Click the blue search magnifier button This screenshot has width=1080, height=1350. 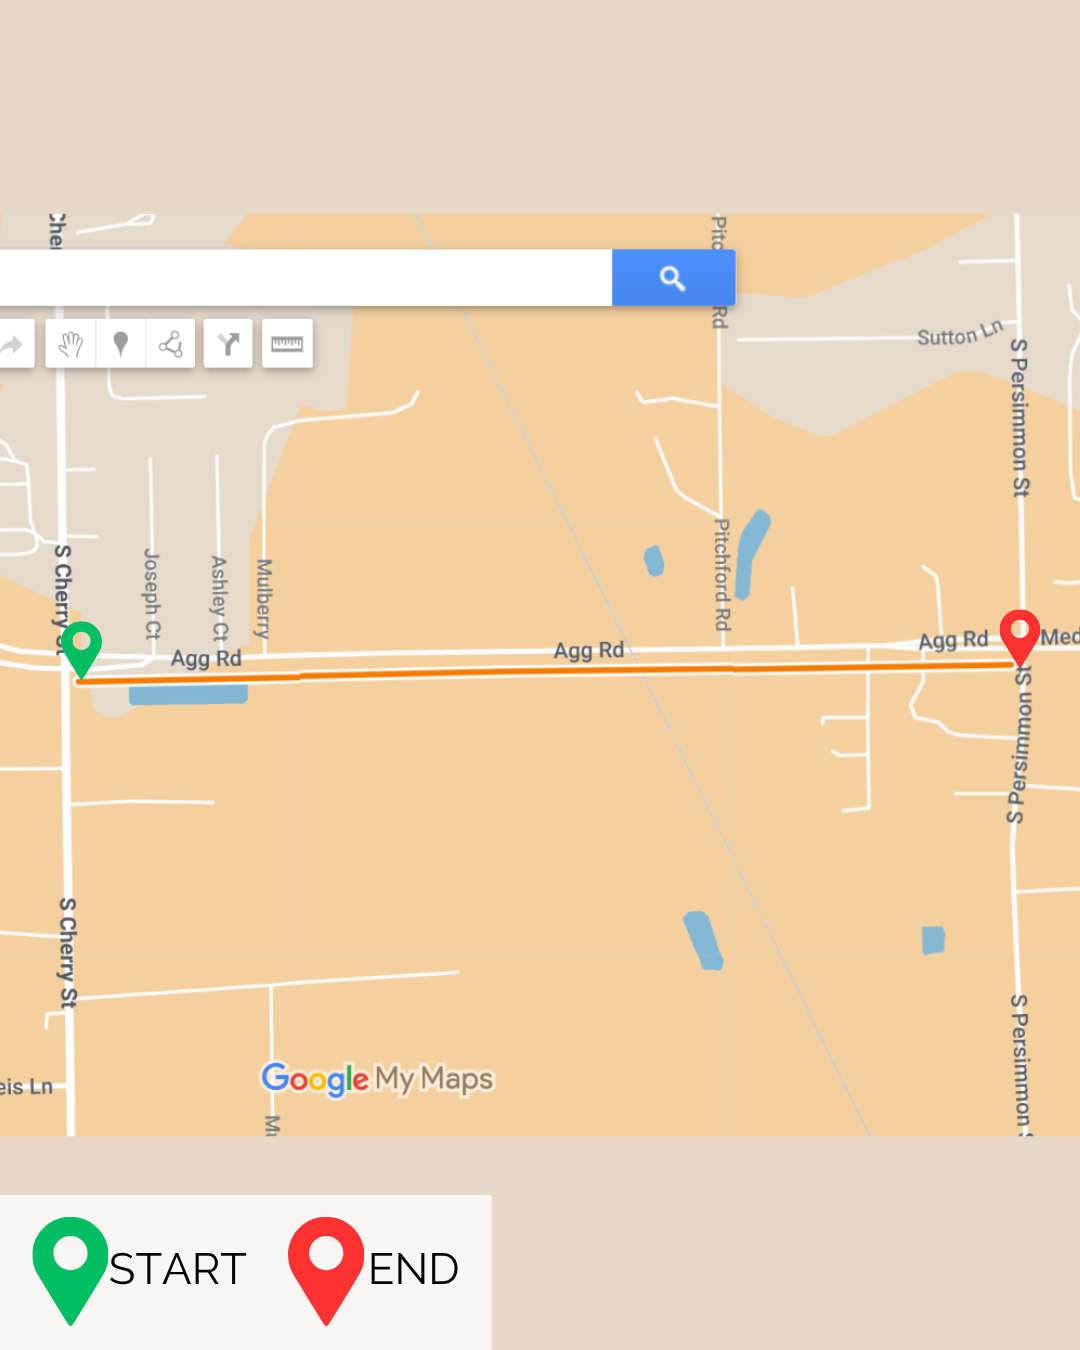pyautogui.click(x=673, y=278)
